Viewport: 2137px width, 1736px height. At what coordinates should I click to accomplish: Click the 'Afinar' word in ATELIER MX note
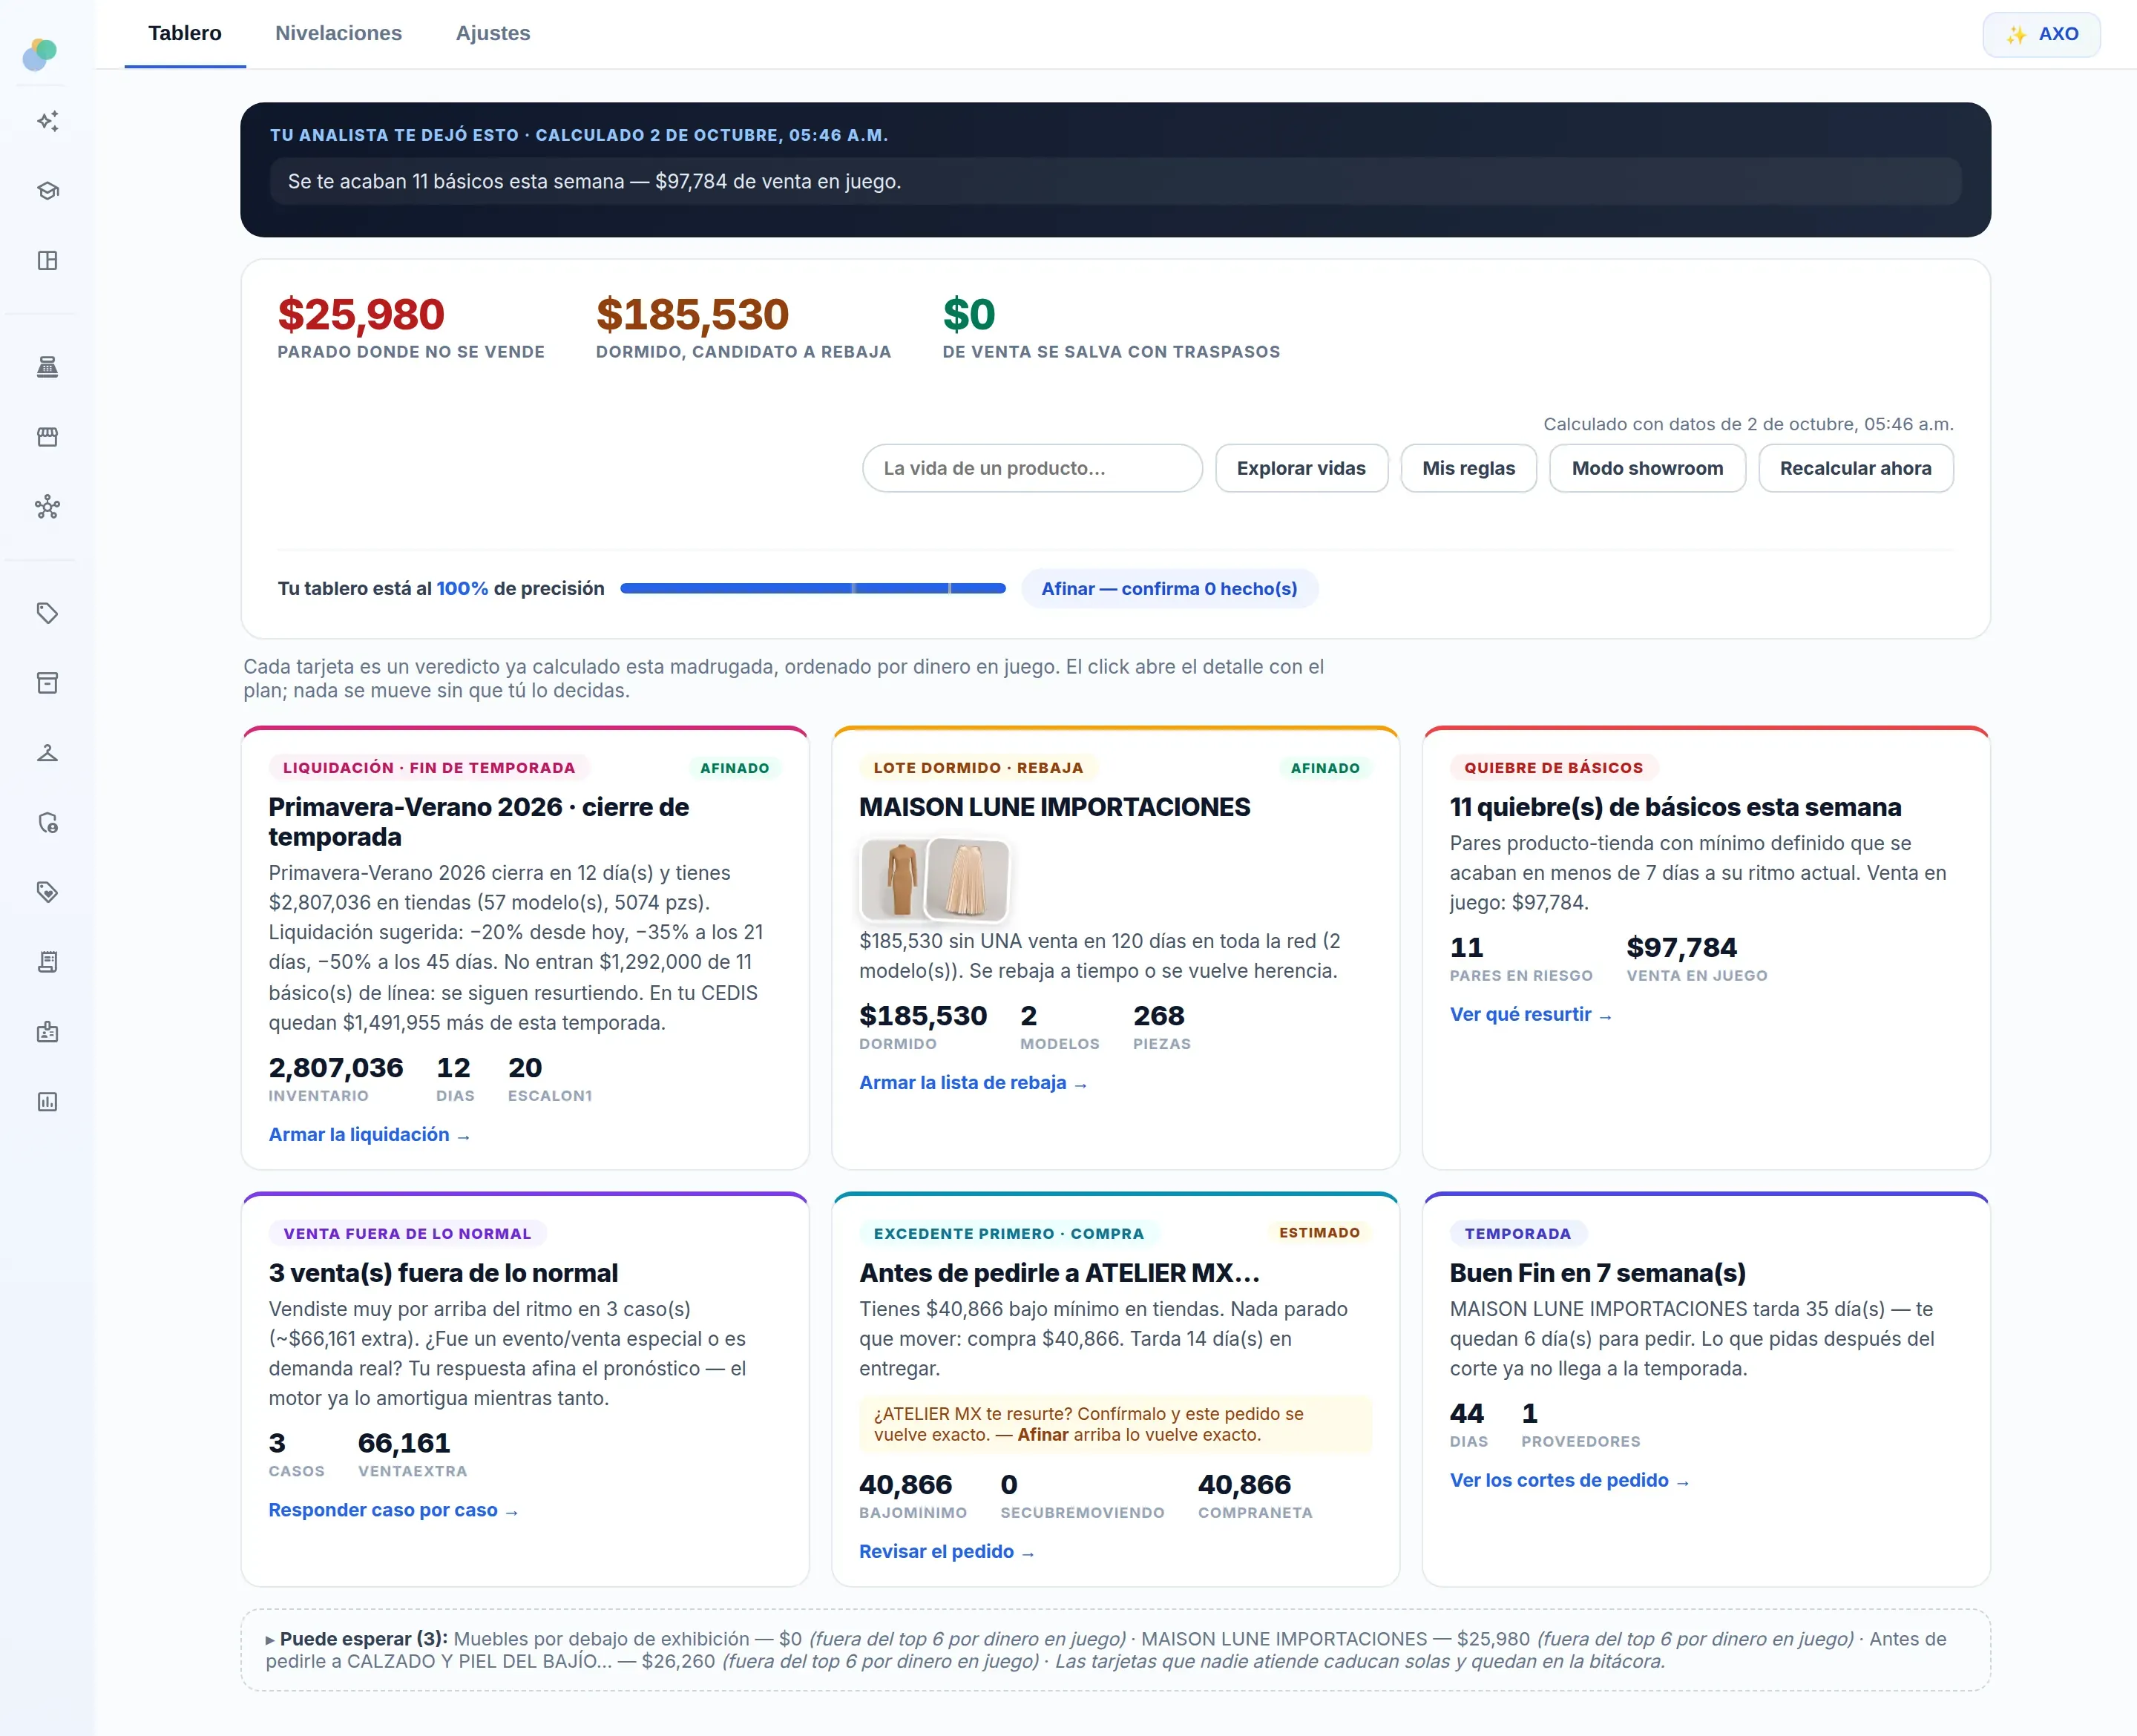(1043, 1435)
